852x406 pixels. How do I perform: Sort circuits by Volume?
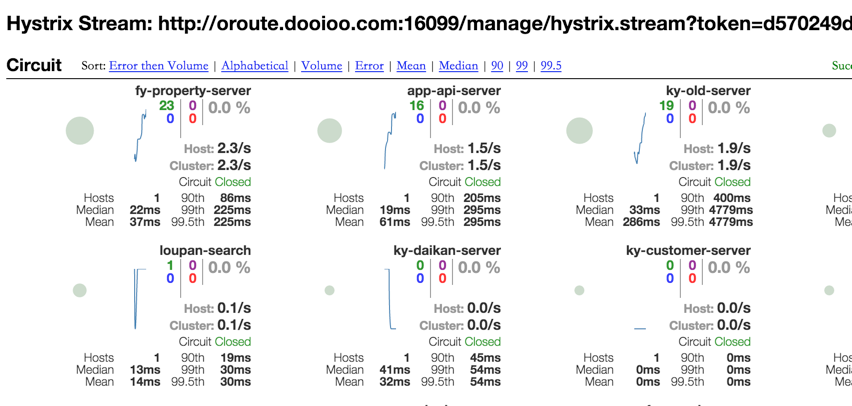pyautogui.click(x=322, y=66)
